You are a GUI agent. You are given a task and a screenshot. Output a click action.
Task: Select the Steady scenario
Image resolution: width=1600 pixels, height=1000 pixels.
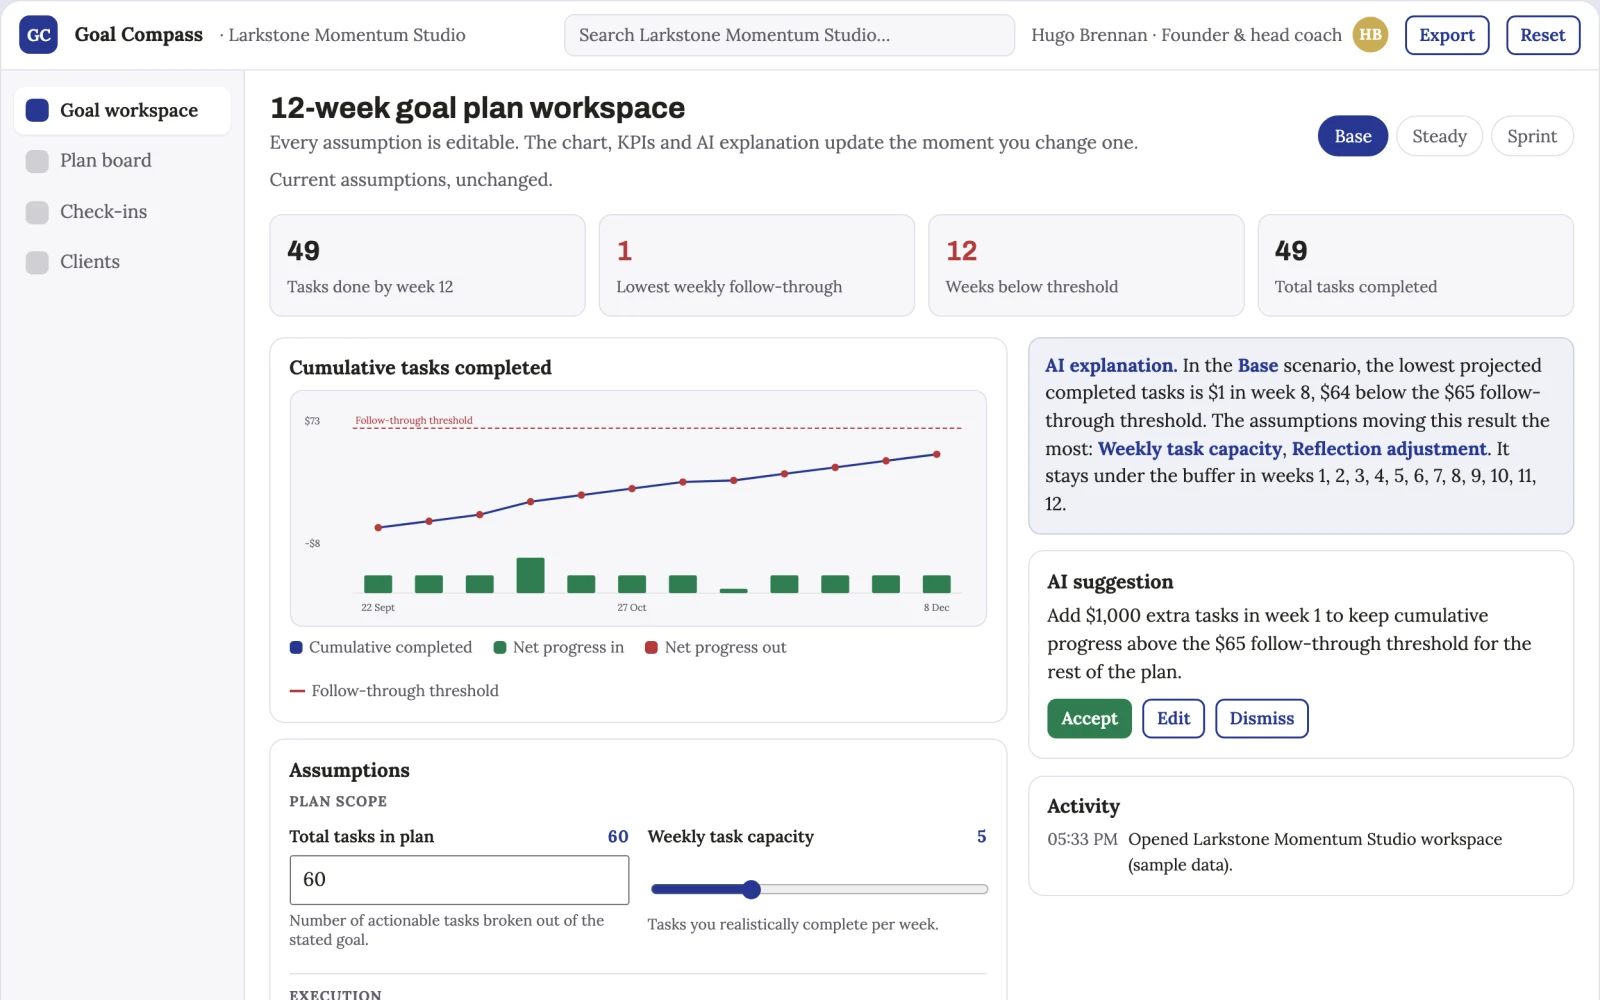(1439, 136)
